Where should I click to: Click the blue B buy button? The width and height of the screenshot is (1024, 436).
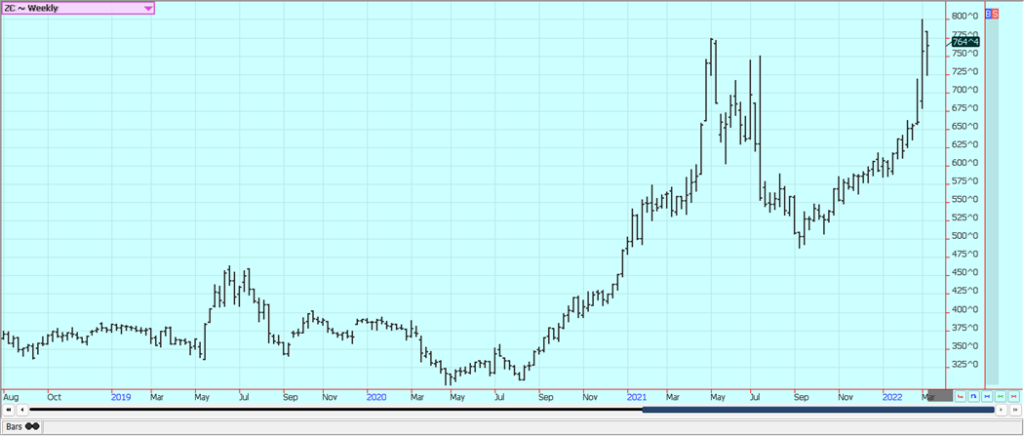point(988,13)
